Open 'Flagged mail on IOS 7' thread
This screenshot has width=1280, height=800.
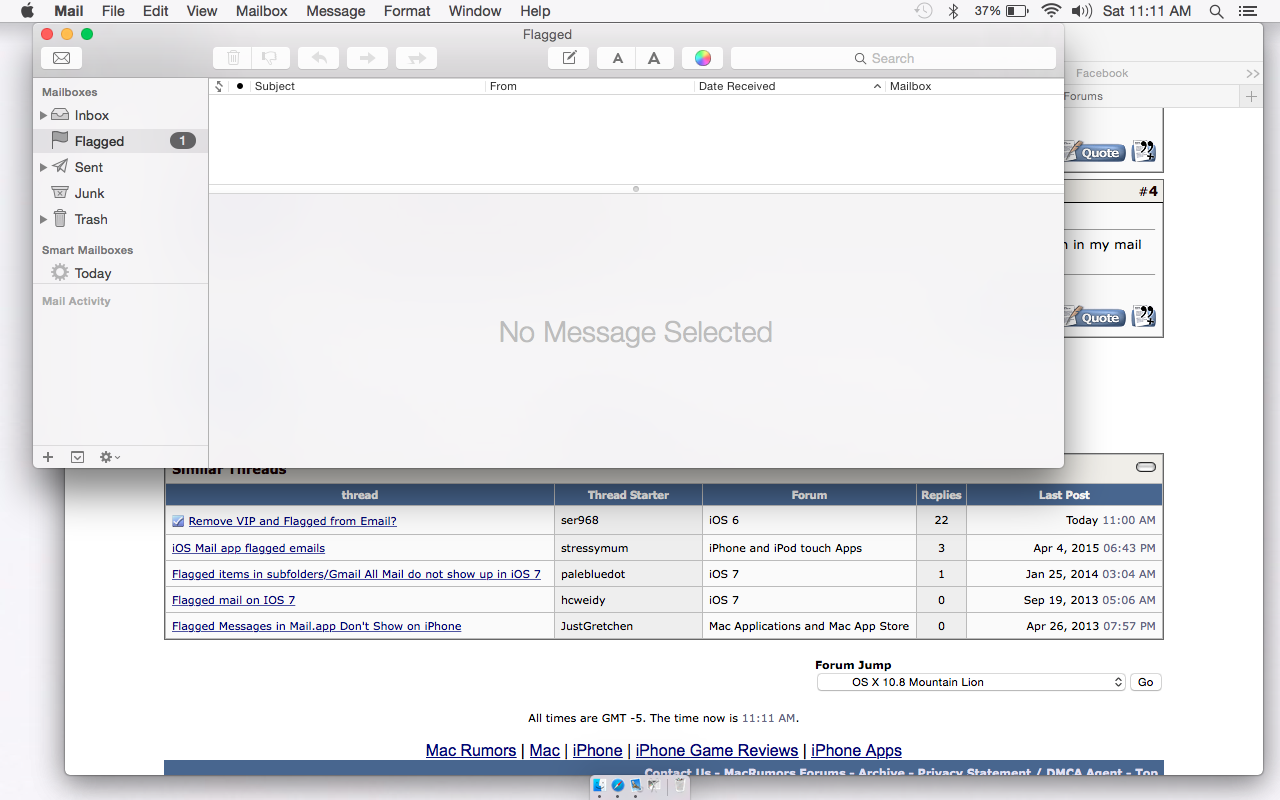233,600
